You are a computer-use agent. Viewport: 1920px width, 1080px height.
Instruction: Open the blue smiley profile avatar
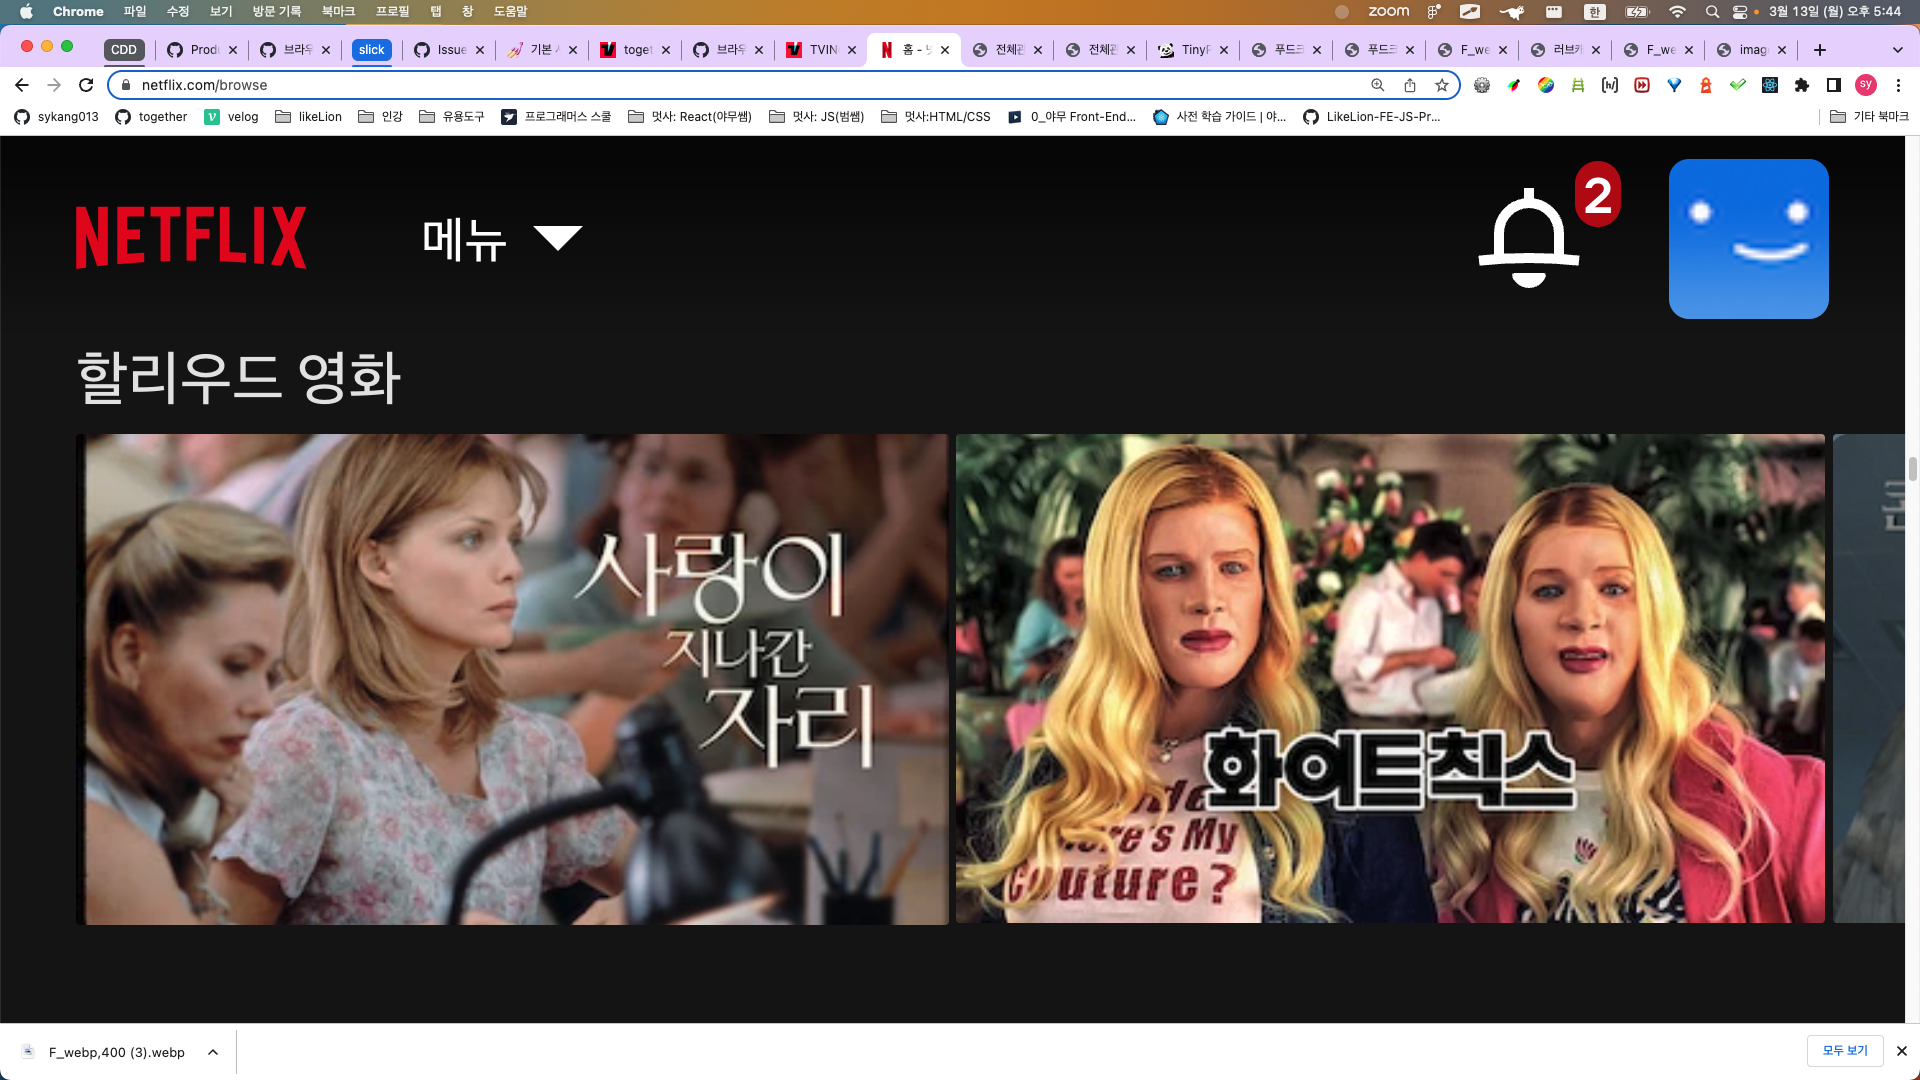pyautogui.click(x=1748, y=239)
